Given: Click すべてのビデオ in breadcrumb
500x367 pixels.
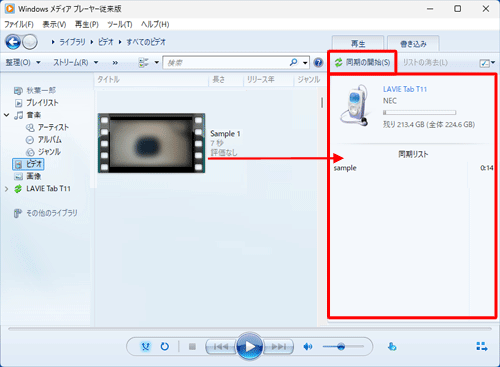Looking at the screenshot, I should [146, 42].
